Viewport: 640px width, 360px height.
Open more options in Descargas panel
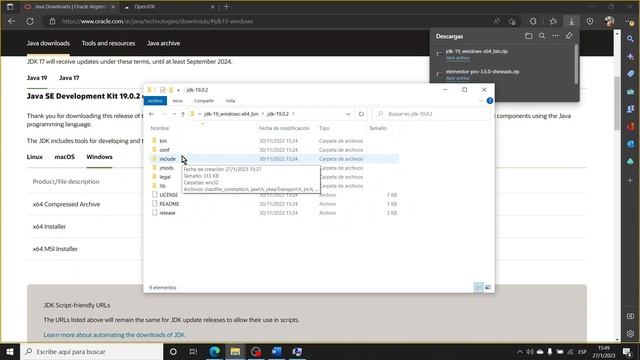point(556,36)
